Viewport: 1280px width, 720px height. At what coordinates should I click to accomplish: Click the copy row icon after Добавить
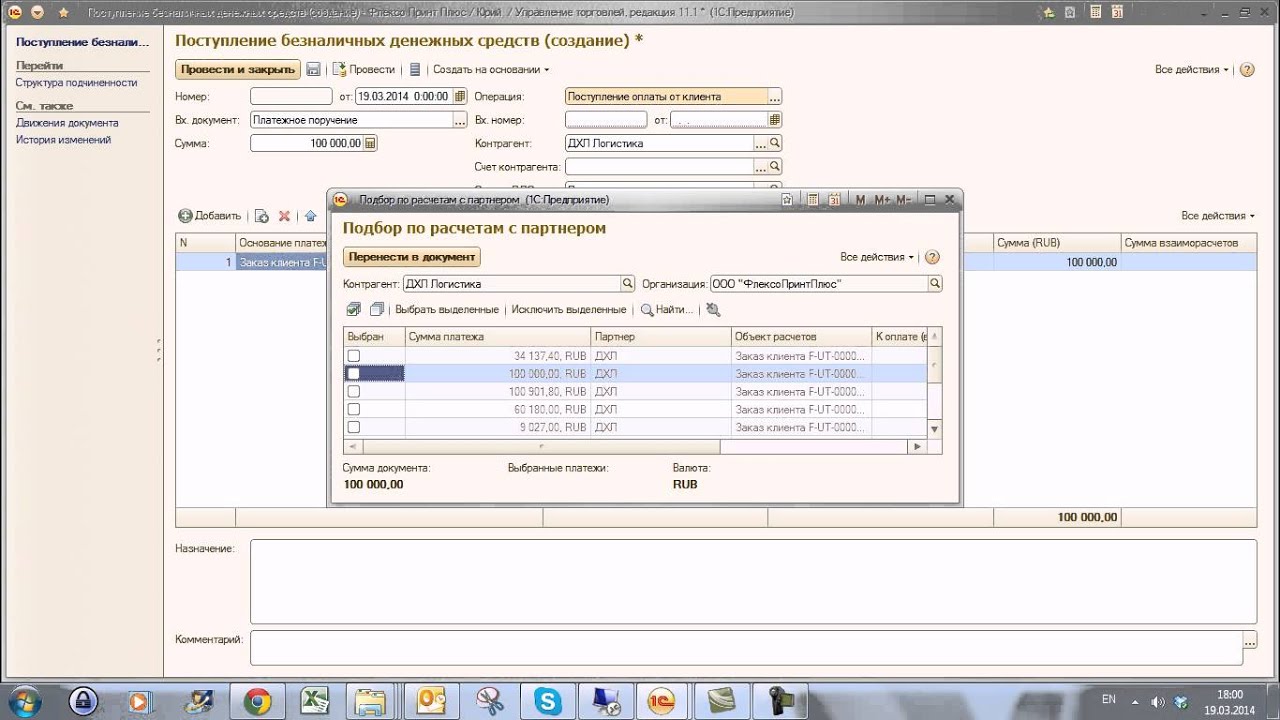262,216
